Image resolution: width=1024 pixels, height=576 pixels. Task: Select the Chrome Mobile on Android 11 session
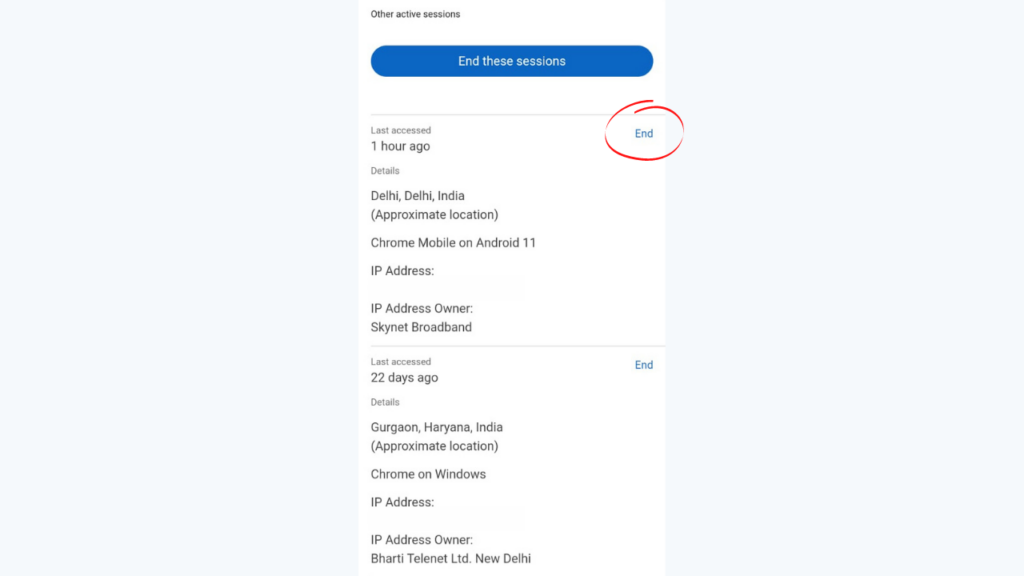point(452,242)
